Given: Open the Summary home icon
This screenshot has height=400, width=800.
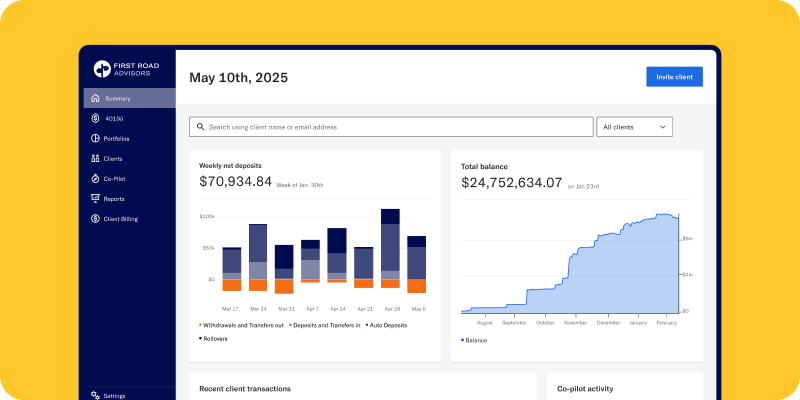Looking at the screenshot, I should pyautogui.click(x=95, y=98).
